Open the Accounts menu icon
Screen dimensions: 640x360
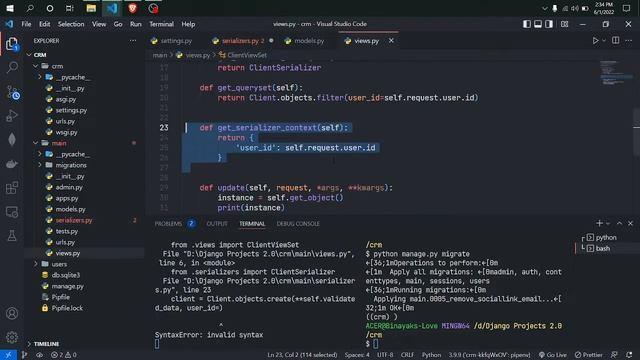pyautogui.click(x=12, y=313)
